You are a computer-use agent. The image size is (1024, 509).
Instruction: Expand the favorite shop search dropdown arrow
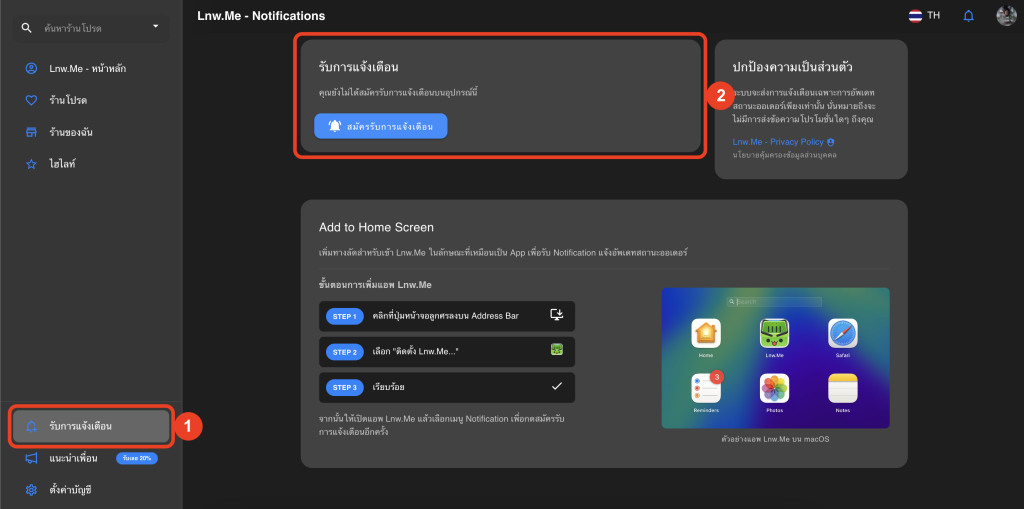click(155, 27)
